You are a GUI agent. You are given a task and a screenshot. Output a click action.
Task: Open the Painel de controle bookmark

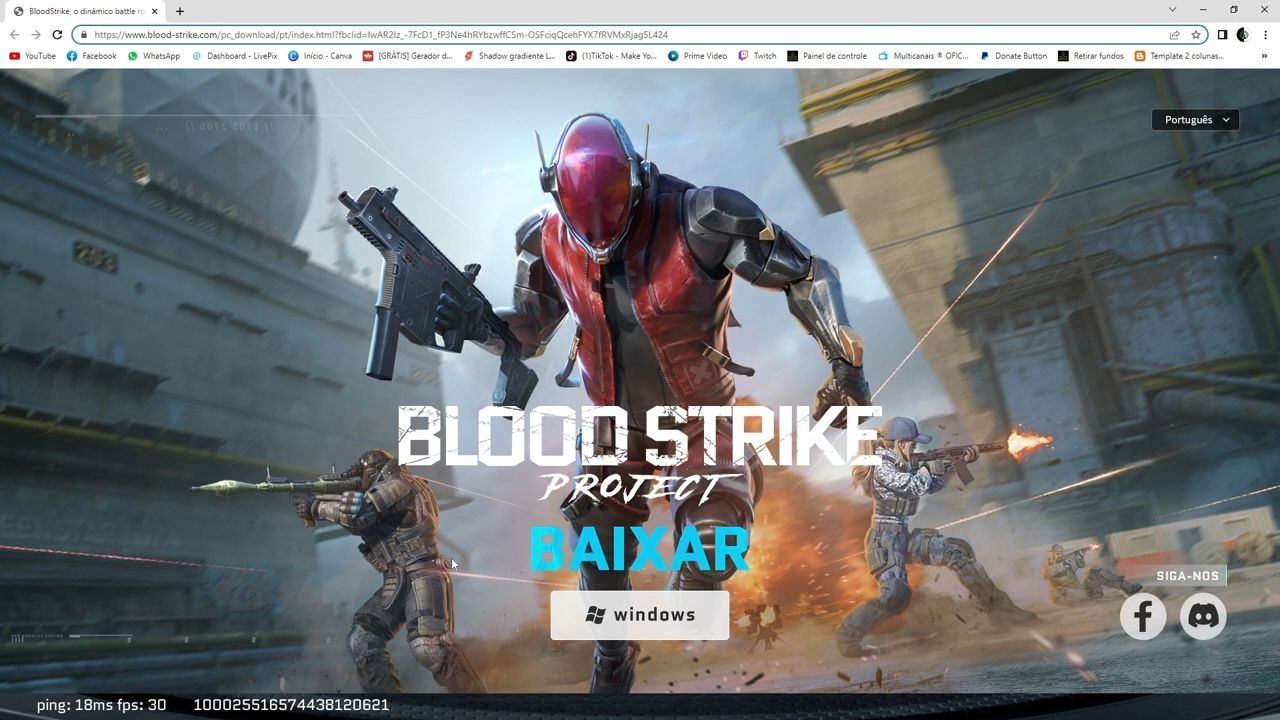pos(827,56)
